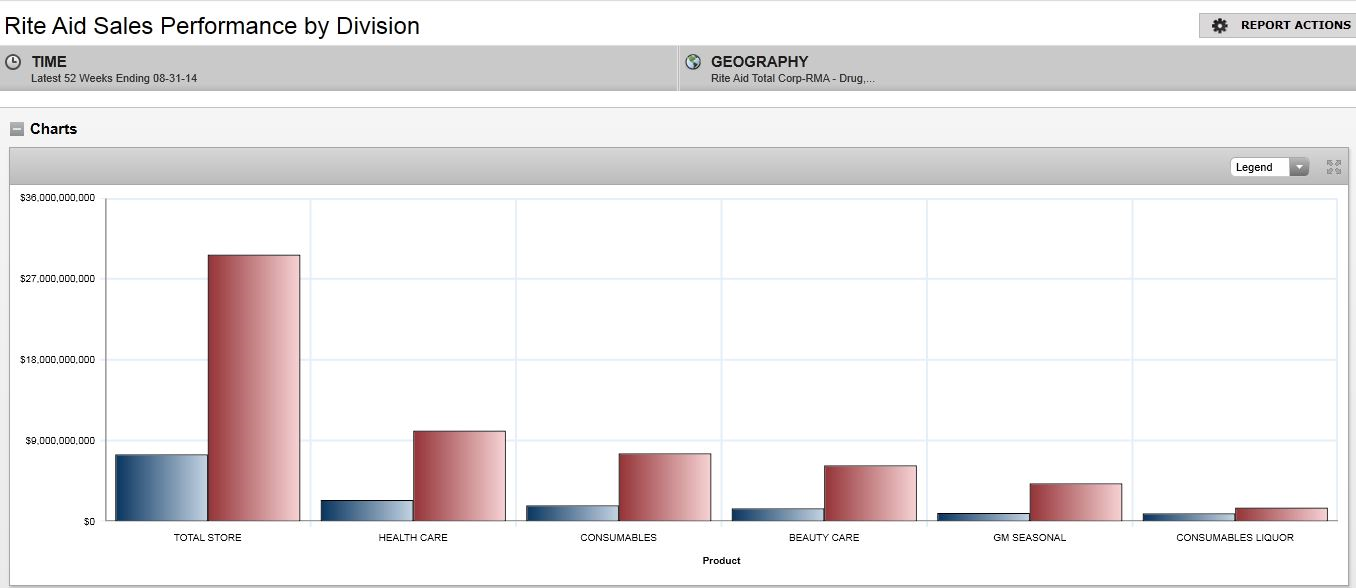This screenshot has width=1356, height=588.
Task: Click the gear icon in Report Actions
Action: coord(1219,26)
